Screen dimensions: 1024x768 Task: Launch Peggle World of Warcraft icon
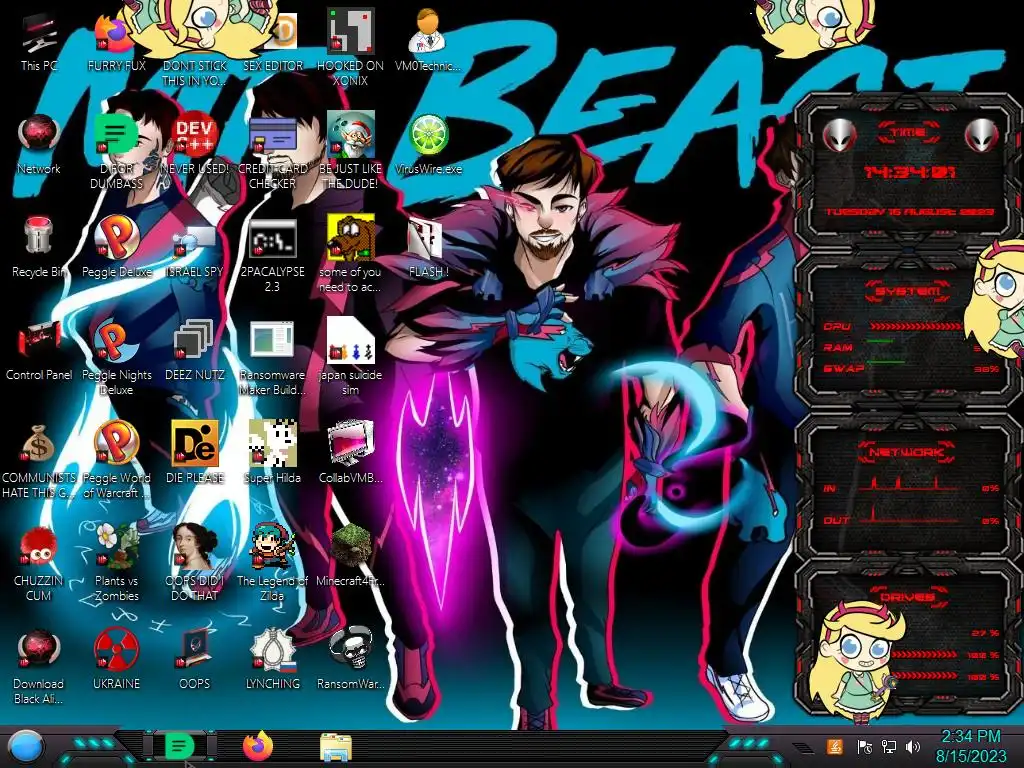[116, 443]
